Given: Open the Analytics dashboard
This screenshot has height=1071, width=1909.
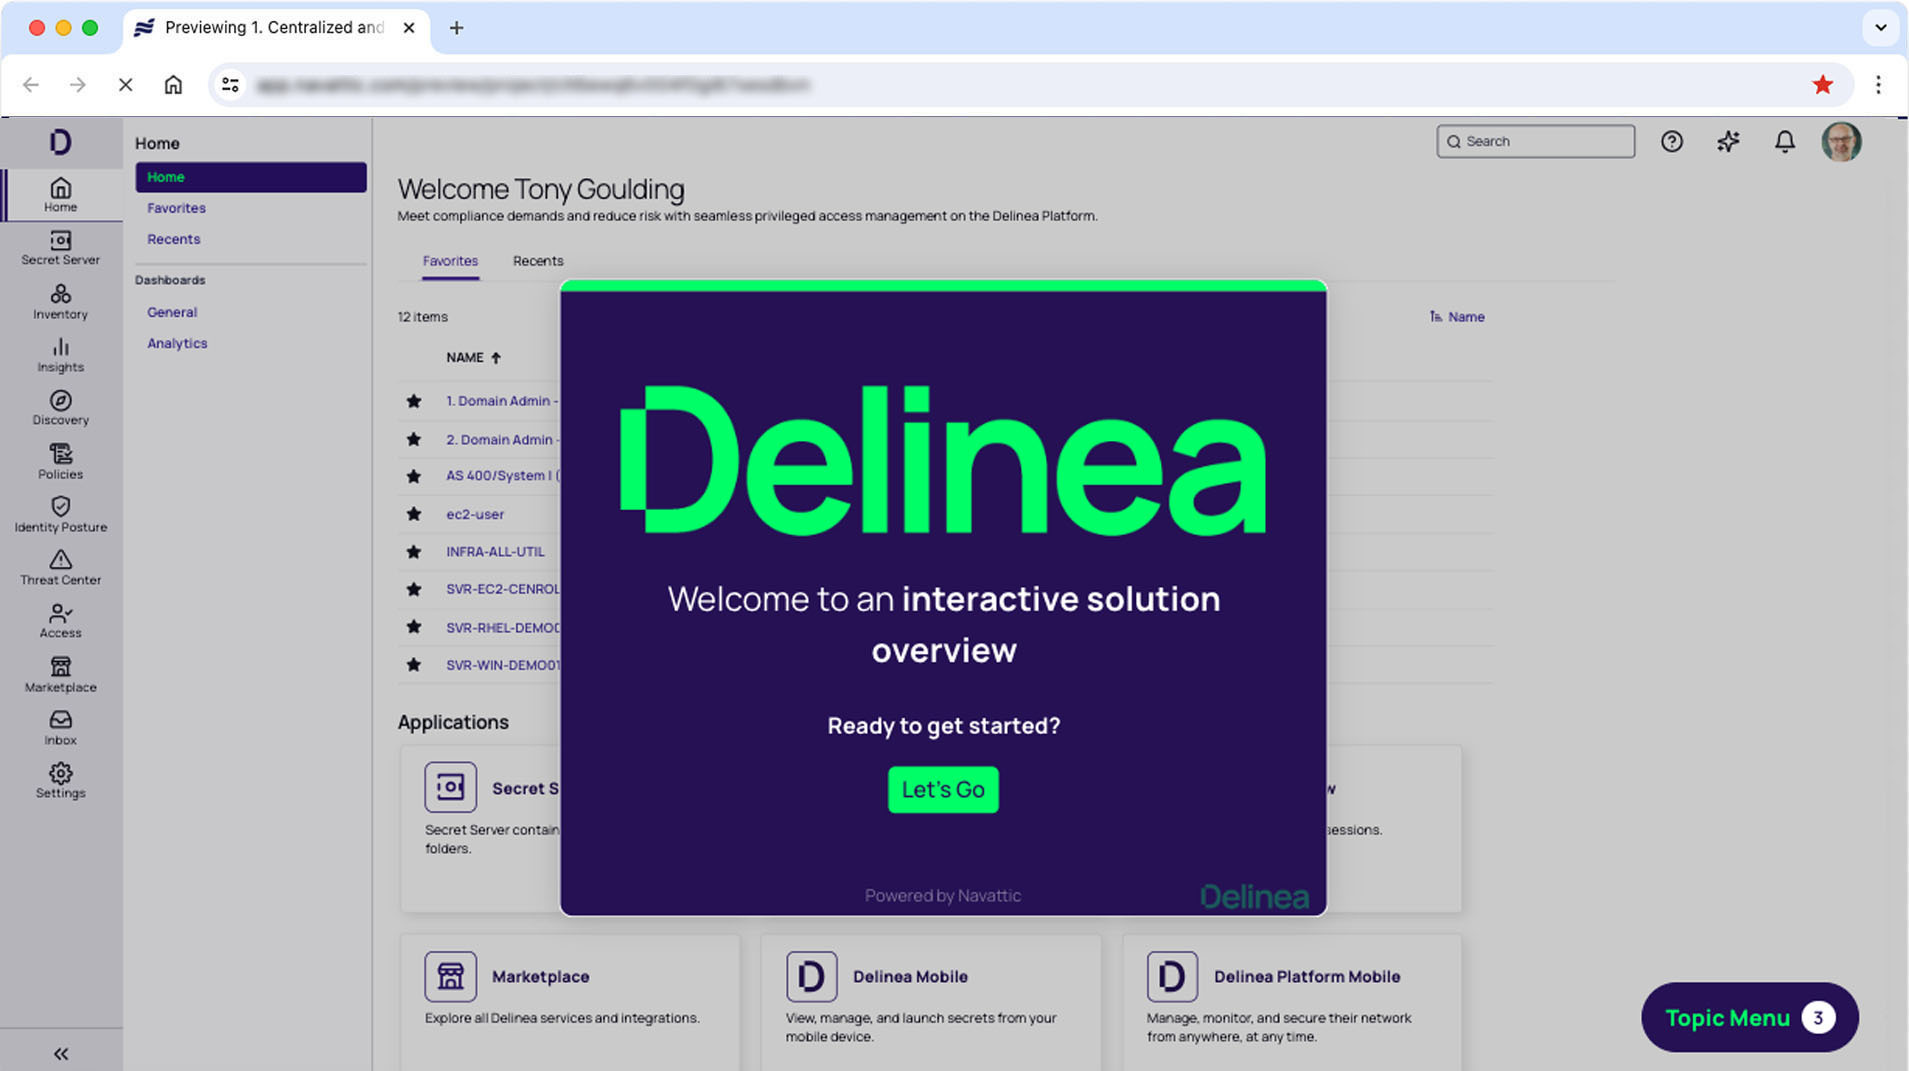Looking at the screenshot, I should click(177, 343).
